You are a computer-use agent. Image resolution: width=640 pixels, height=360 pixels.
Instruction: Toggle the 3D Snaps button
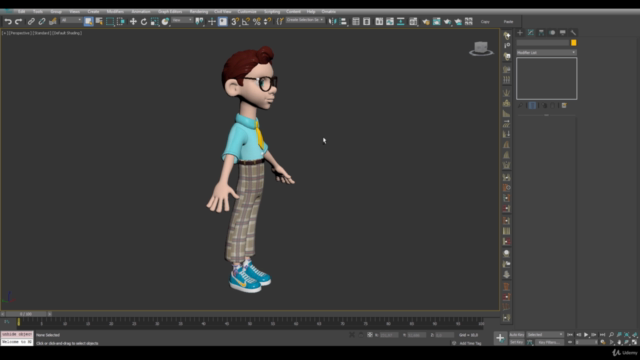pyautogui.click(x=235, y=22)
